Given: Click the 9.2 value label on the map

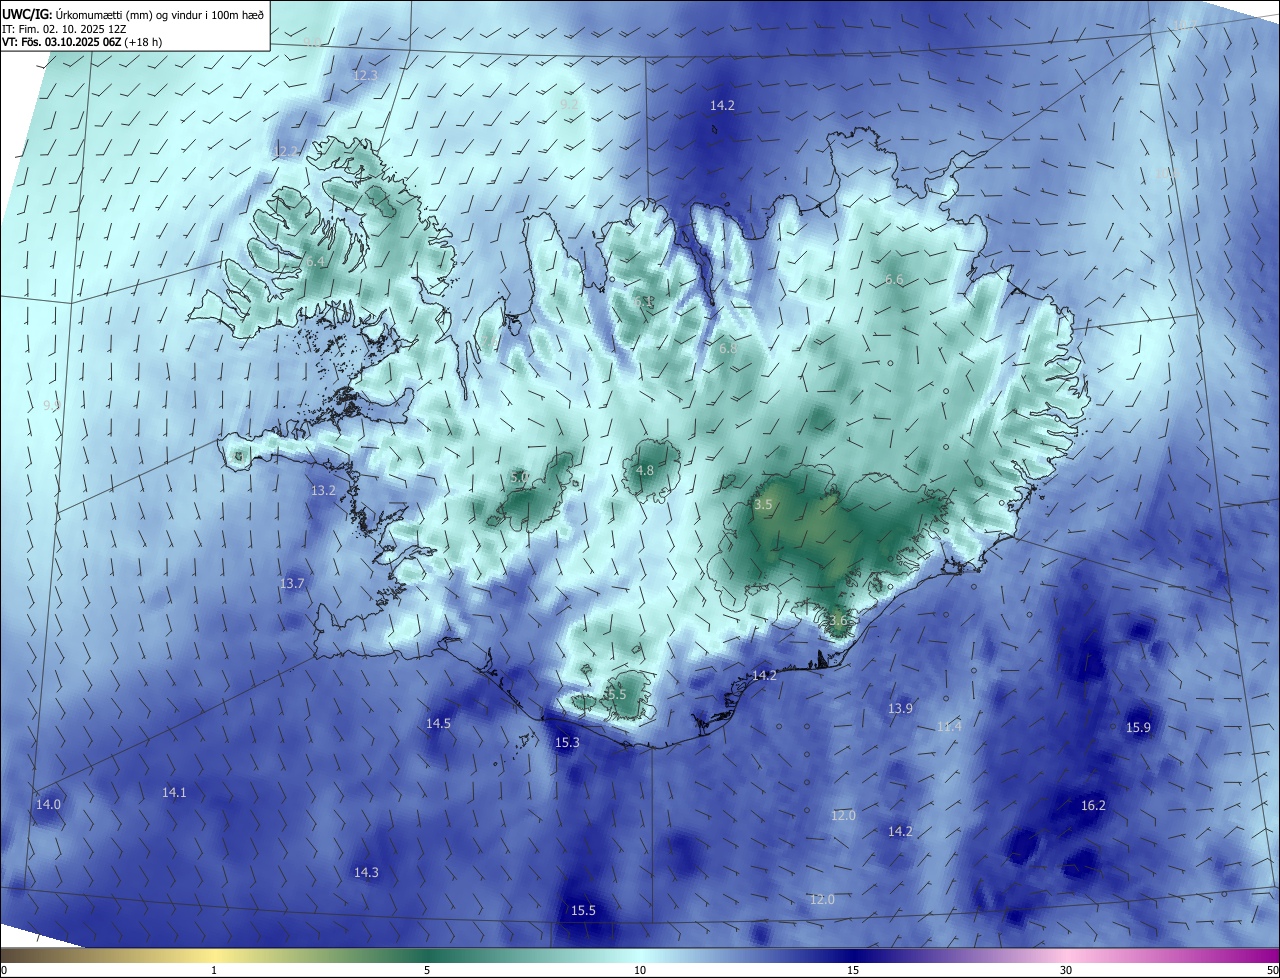Looking at the screenshot, I should coord(569,104).
